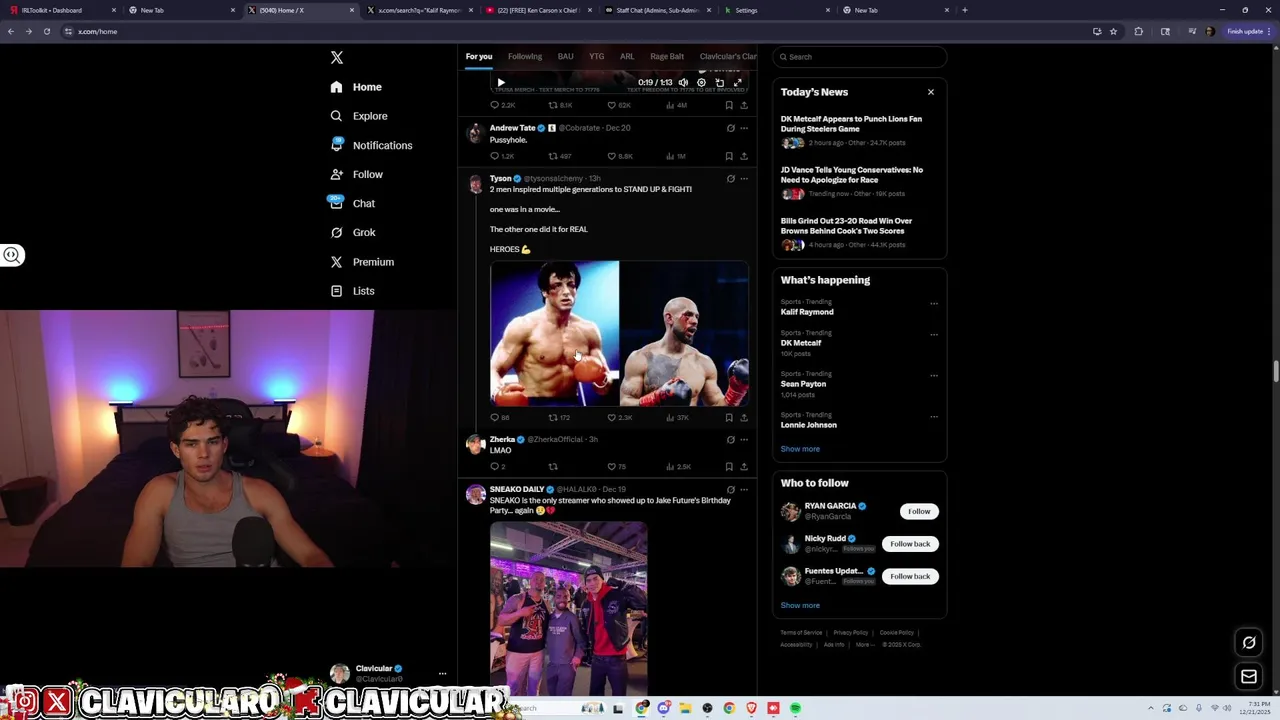Open Home in X sidebar

[356, 87]
